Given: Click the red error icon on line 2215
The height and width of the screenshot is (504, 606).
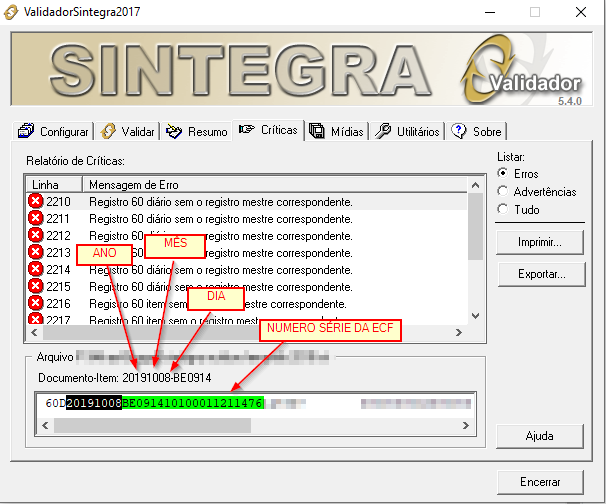Looking at the screenshot, I should 36,286.
